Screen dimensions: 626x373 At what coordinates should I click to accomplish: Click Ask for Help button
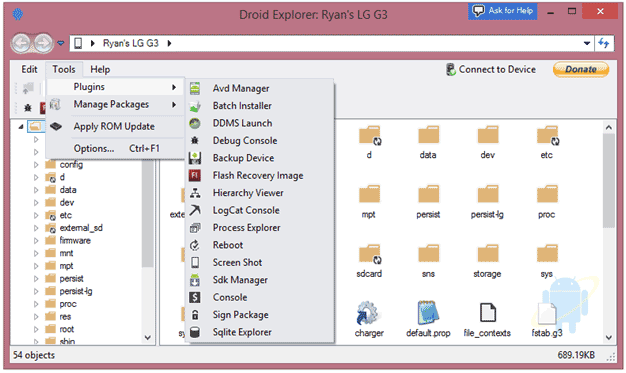(x=502, y=11)
